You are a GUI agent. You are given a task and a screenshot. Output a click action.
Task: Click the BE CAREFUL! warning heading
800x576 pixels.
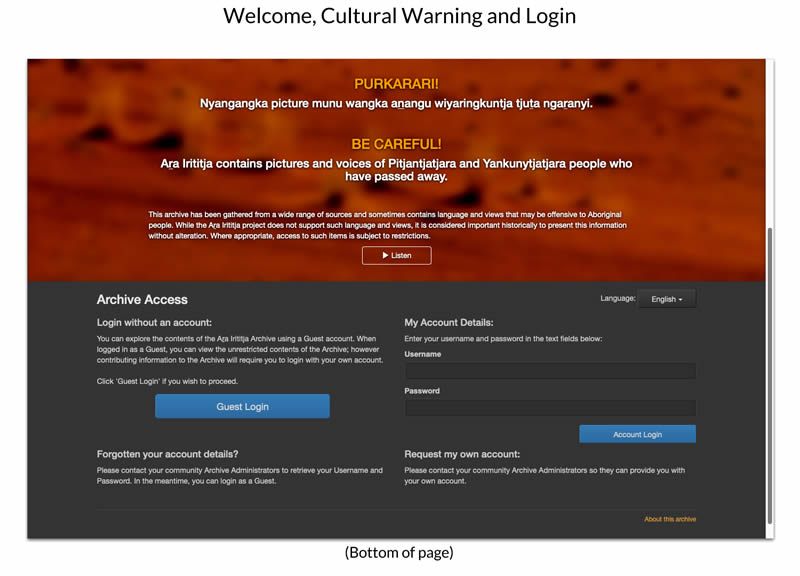[396, 144]
